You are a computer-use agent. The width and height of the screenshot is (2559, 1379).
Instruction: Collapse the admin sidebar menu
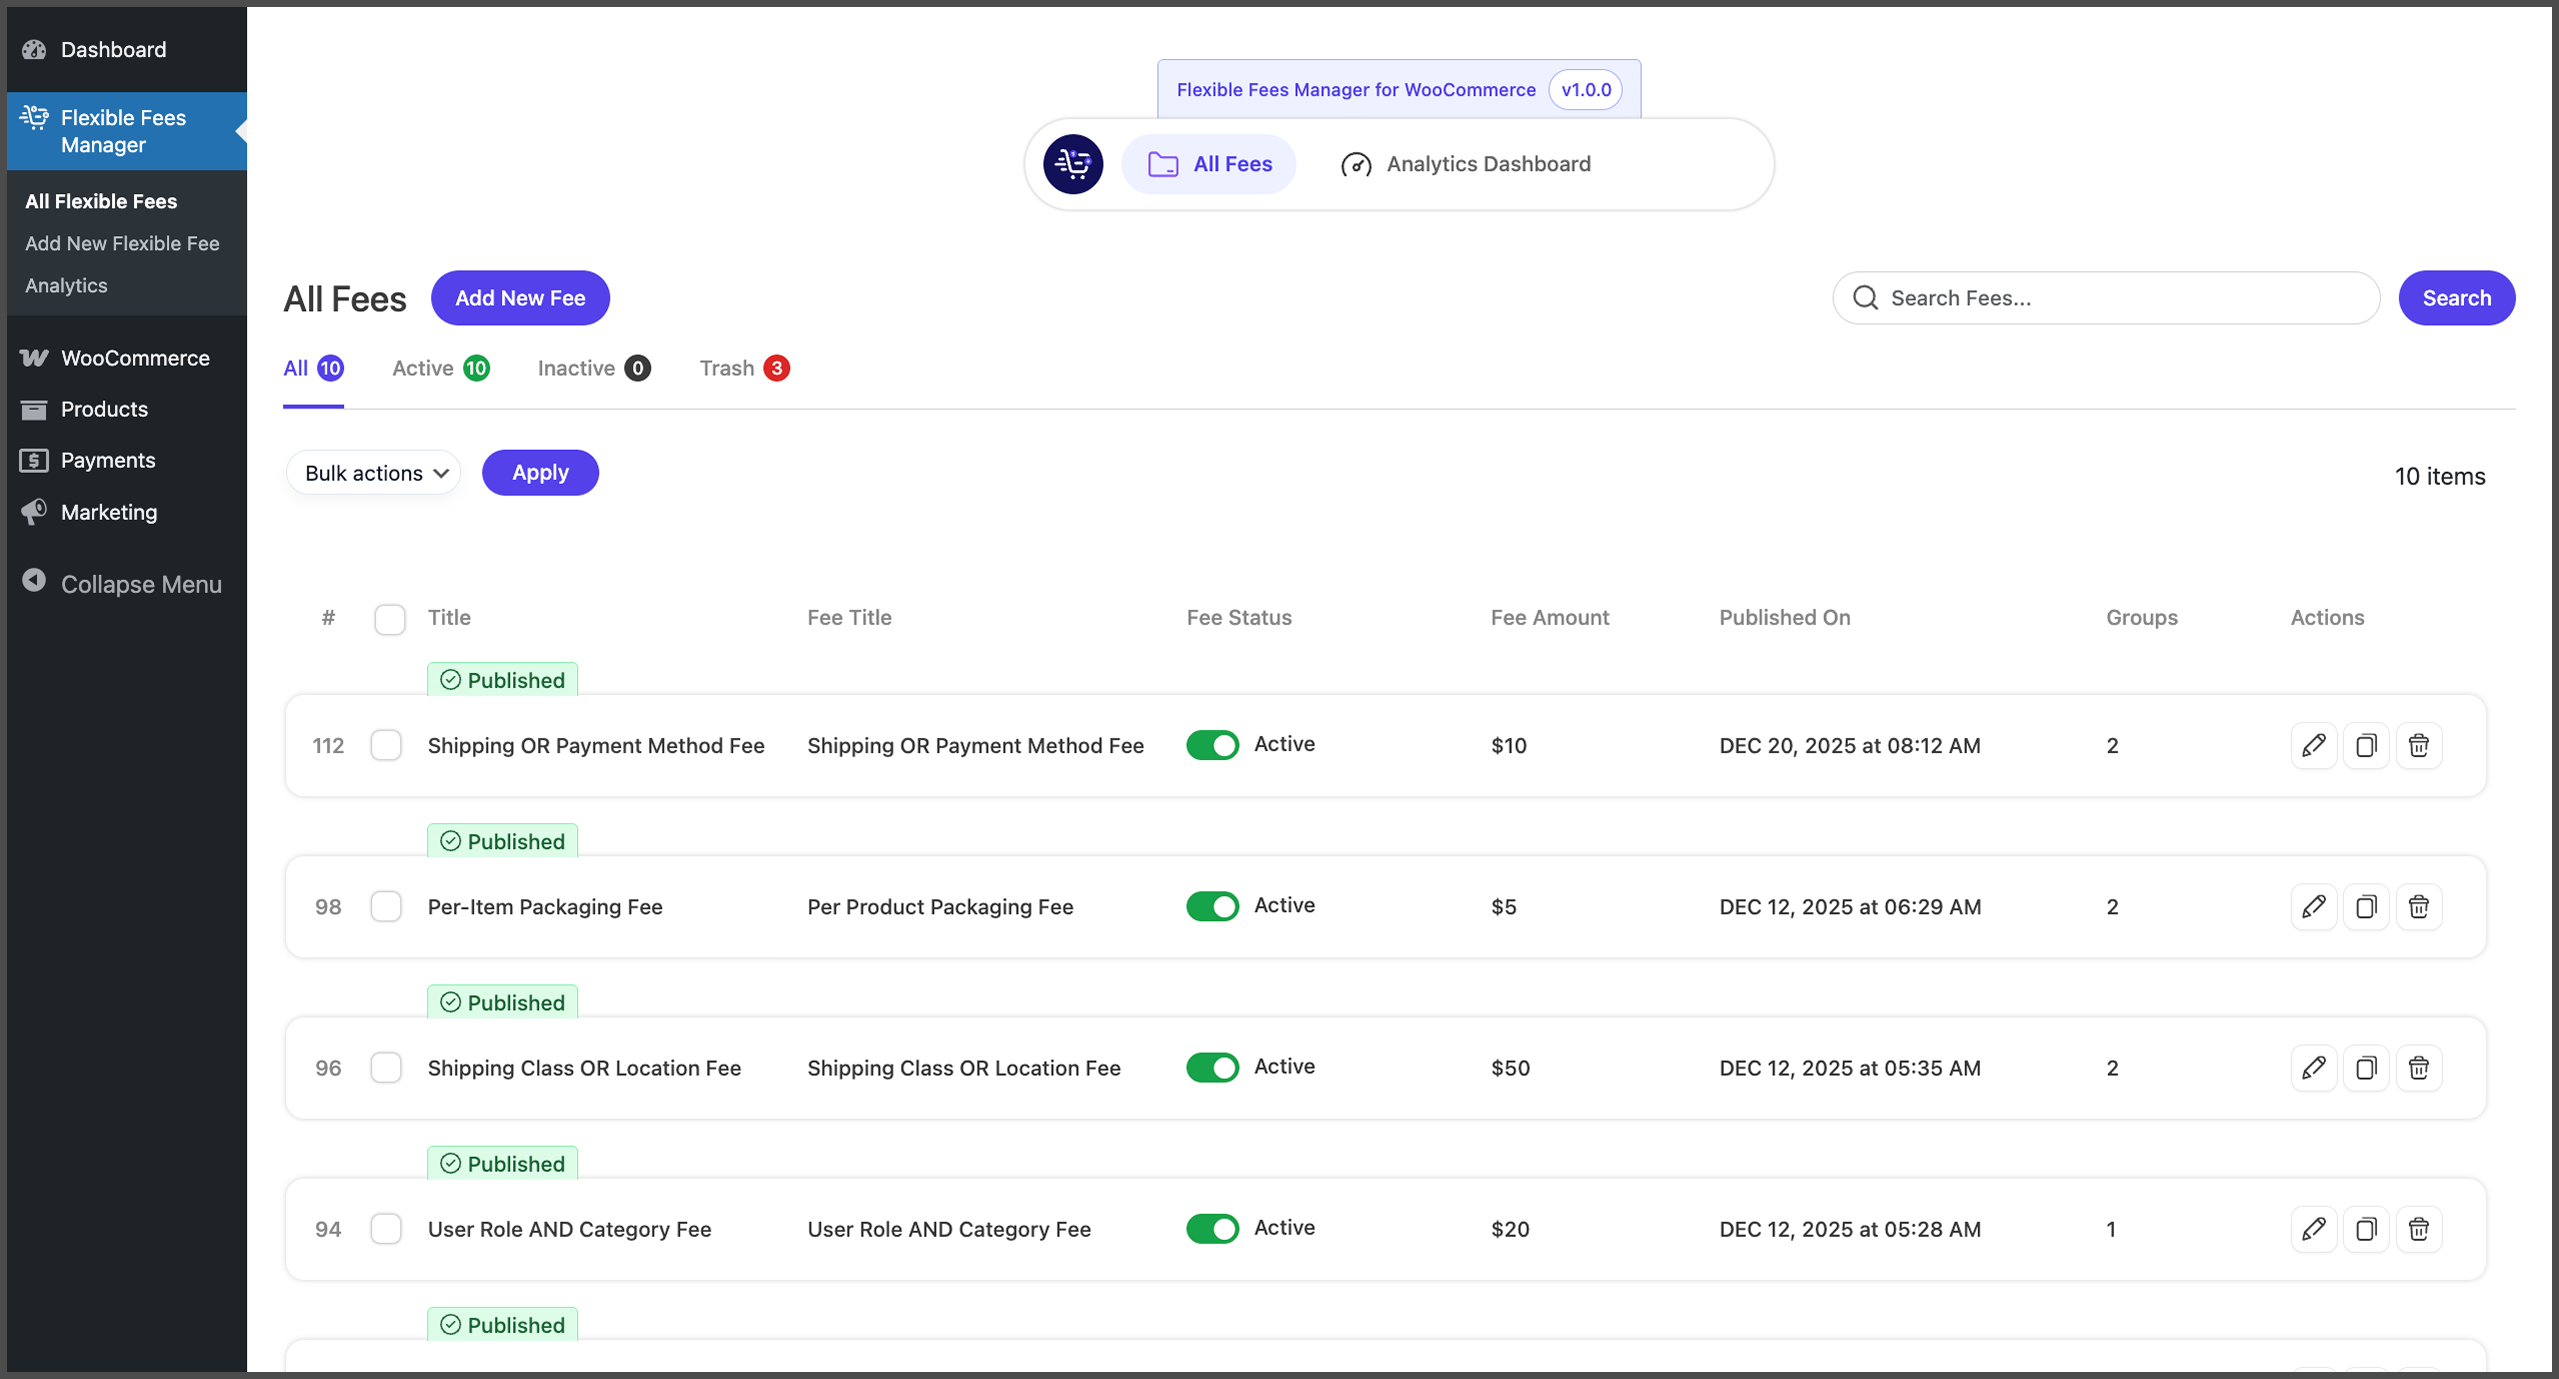(122, 584)
